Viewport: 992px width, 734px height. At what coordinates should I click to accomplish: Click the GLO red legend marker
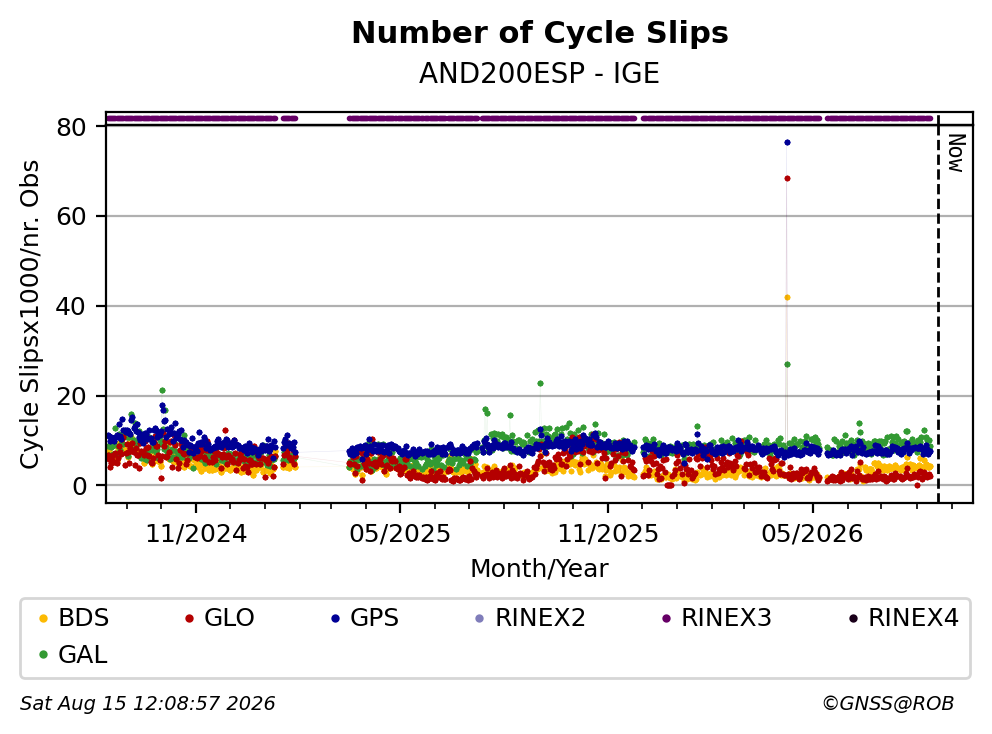tap(189, 618)
